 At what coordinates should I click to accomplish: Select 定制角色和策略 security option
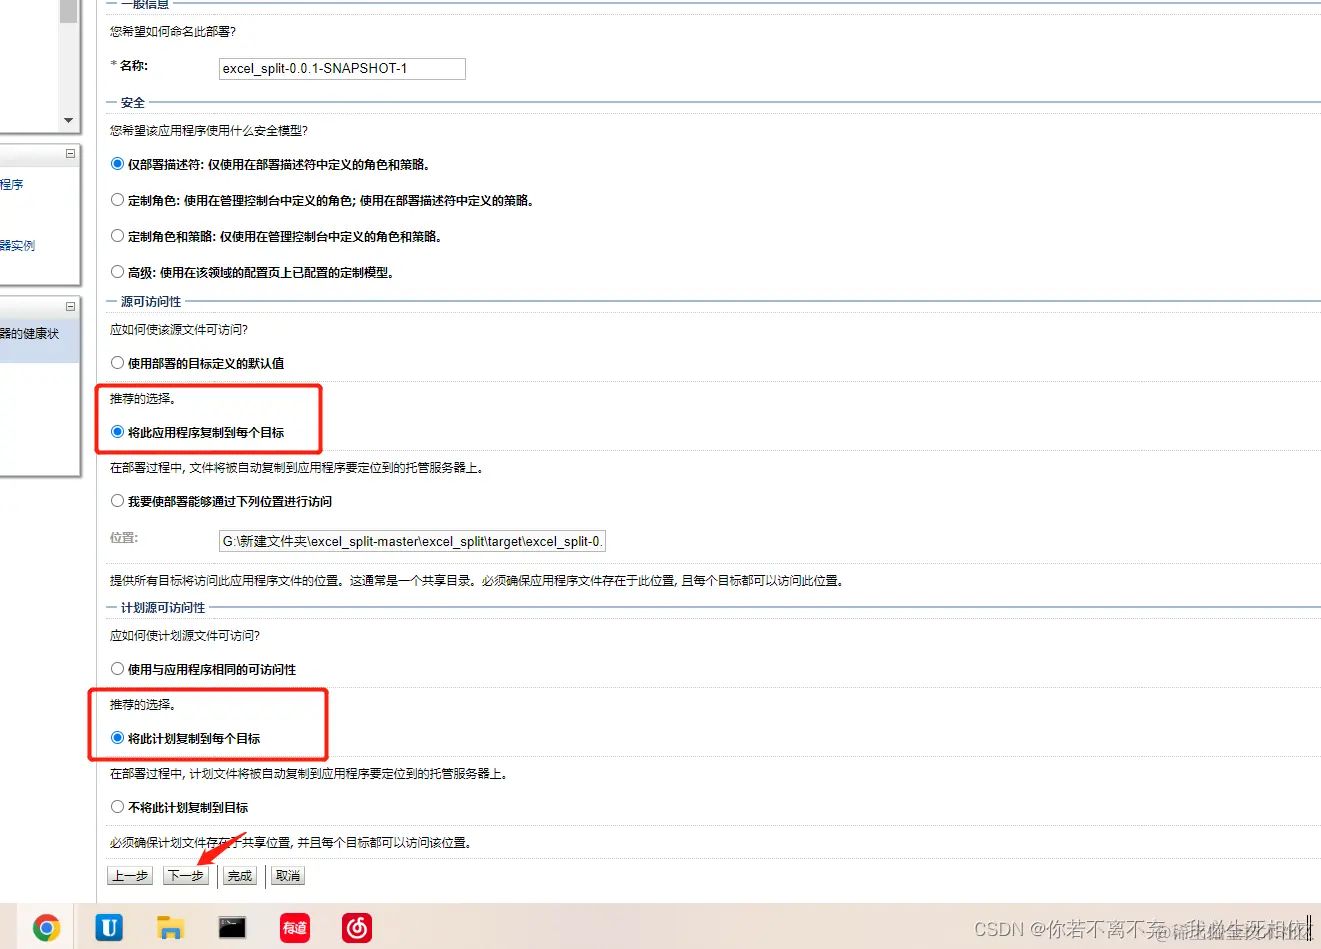(118, 236)
